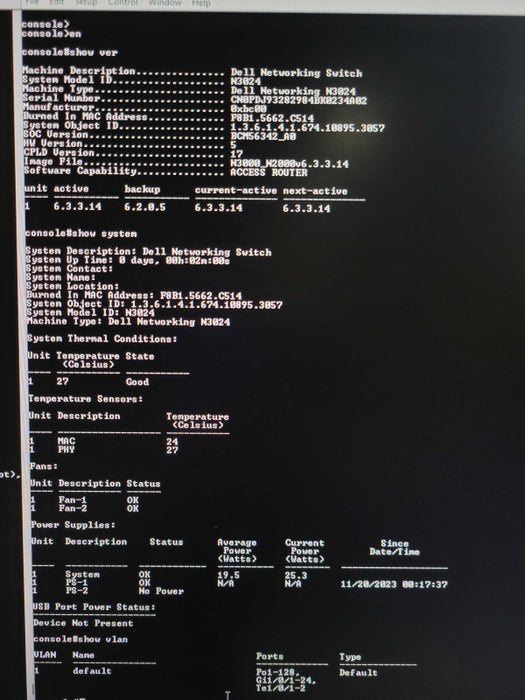Click the PHY temperature sensor row

coord(104,450)
